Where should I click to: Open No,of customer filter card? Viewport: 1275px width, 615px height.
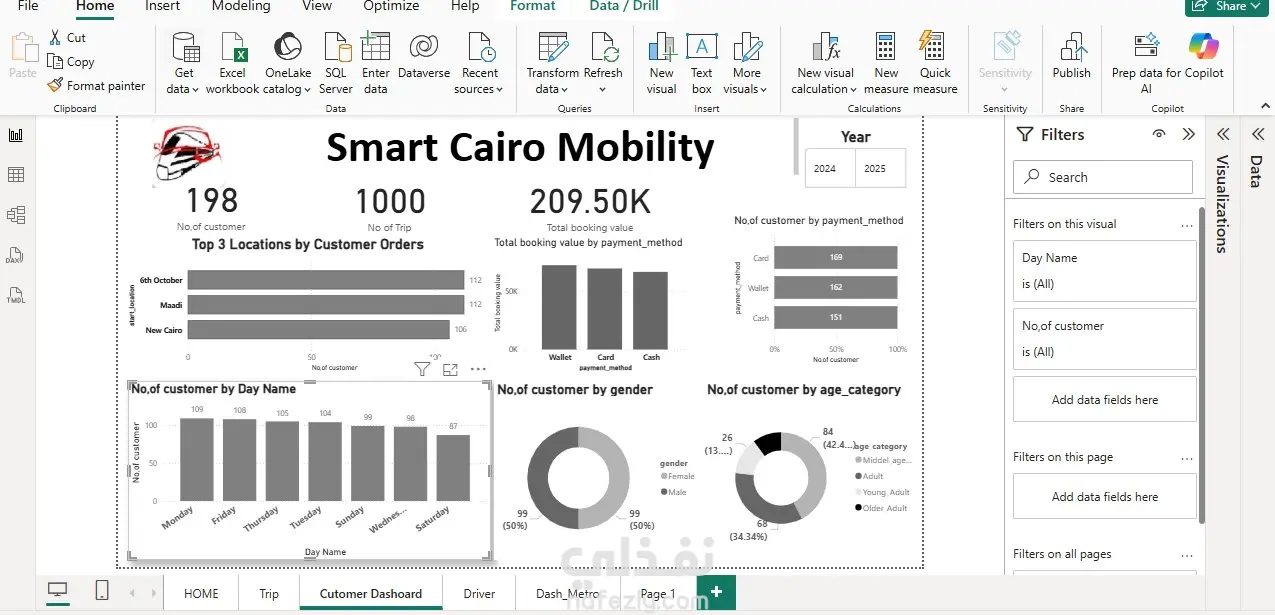(1105, 339)
